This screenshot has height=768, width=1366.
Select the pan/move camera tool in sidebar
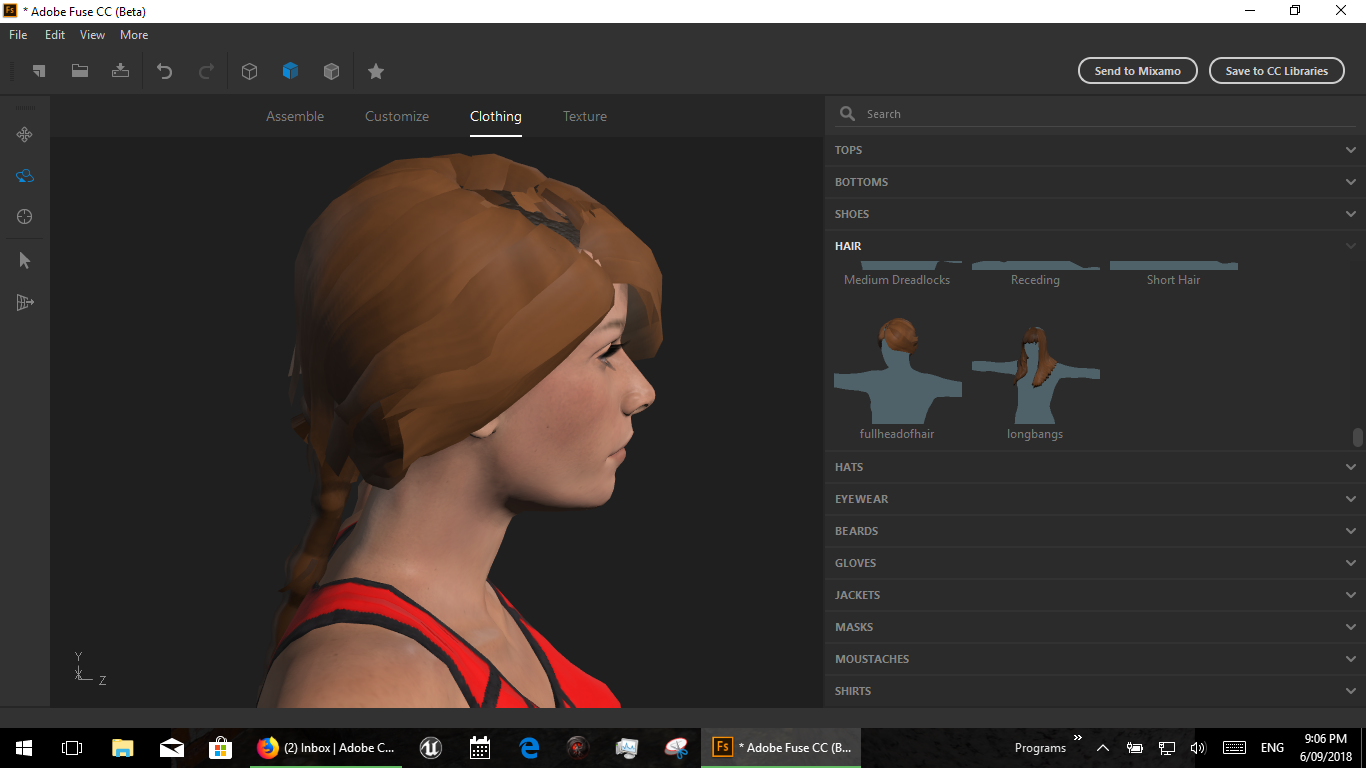click(25, 135)
